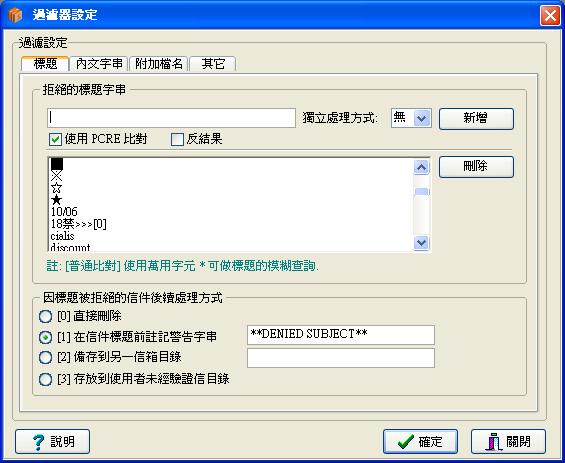
Task: Select the hollow star list entry
Action: tap(57, 188)
